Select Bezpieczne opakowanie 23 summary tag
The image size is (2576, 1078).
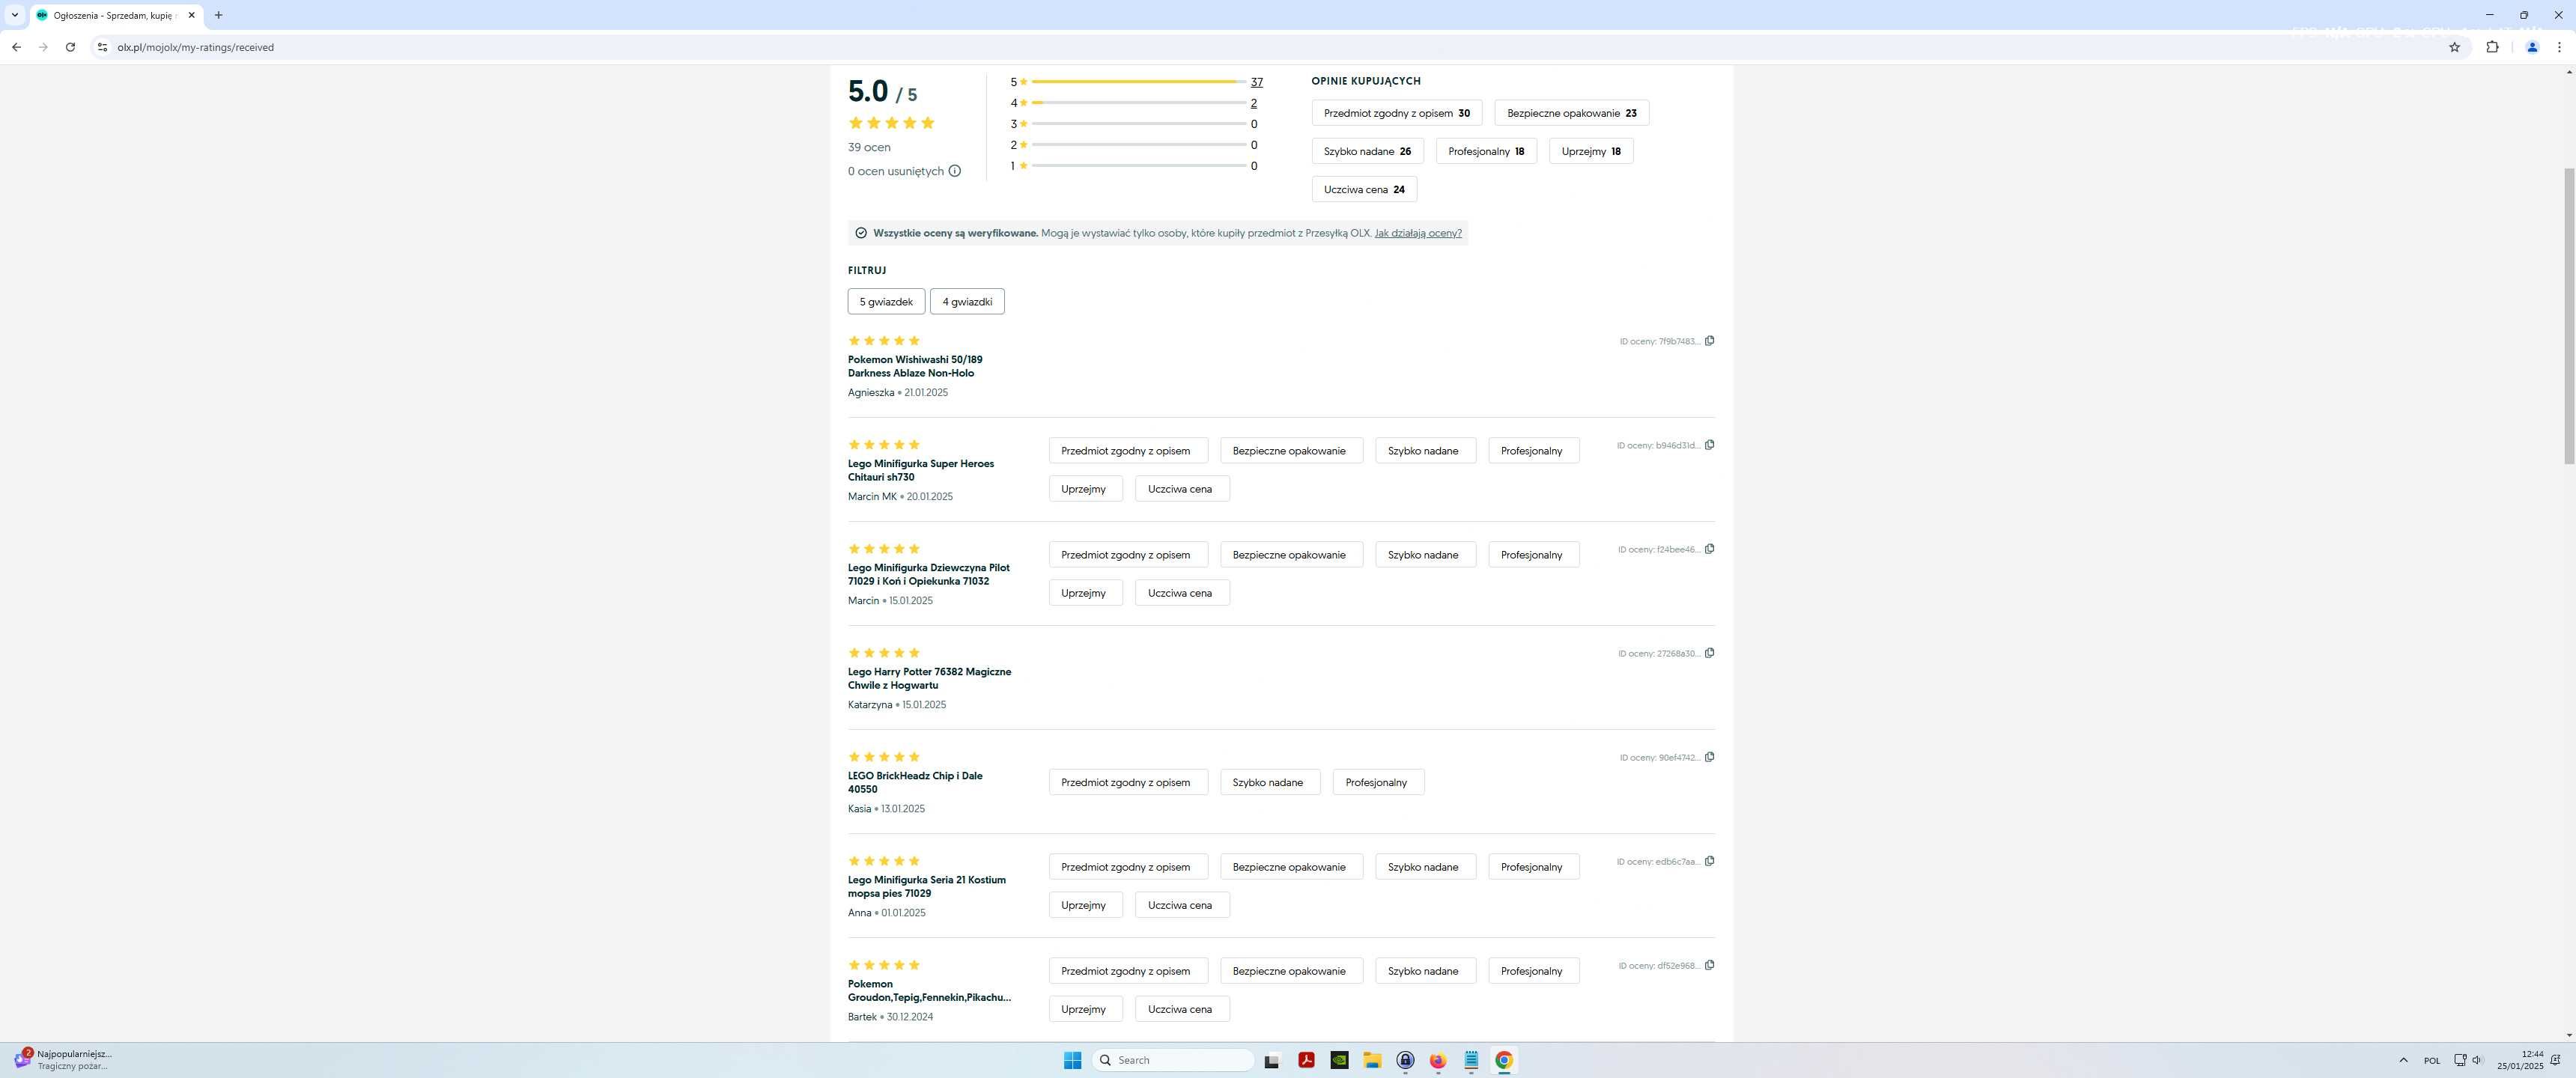tap(1571, 113)
